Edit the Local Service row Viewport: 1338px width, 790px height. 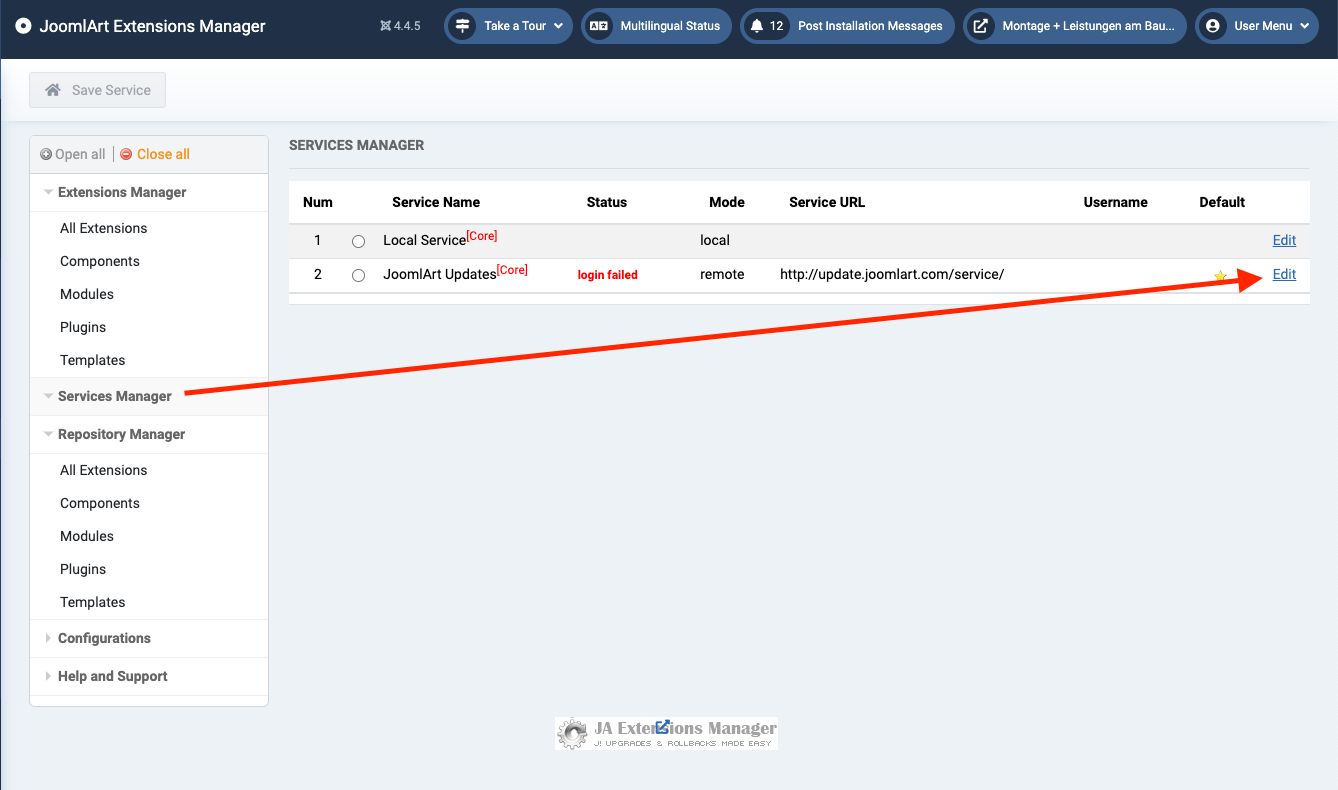coord(1284,240)
